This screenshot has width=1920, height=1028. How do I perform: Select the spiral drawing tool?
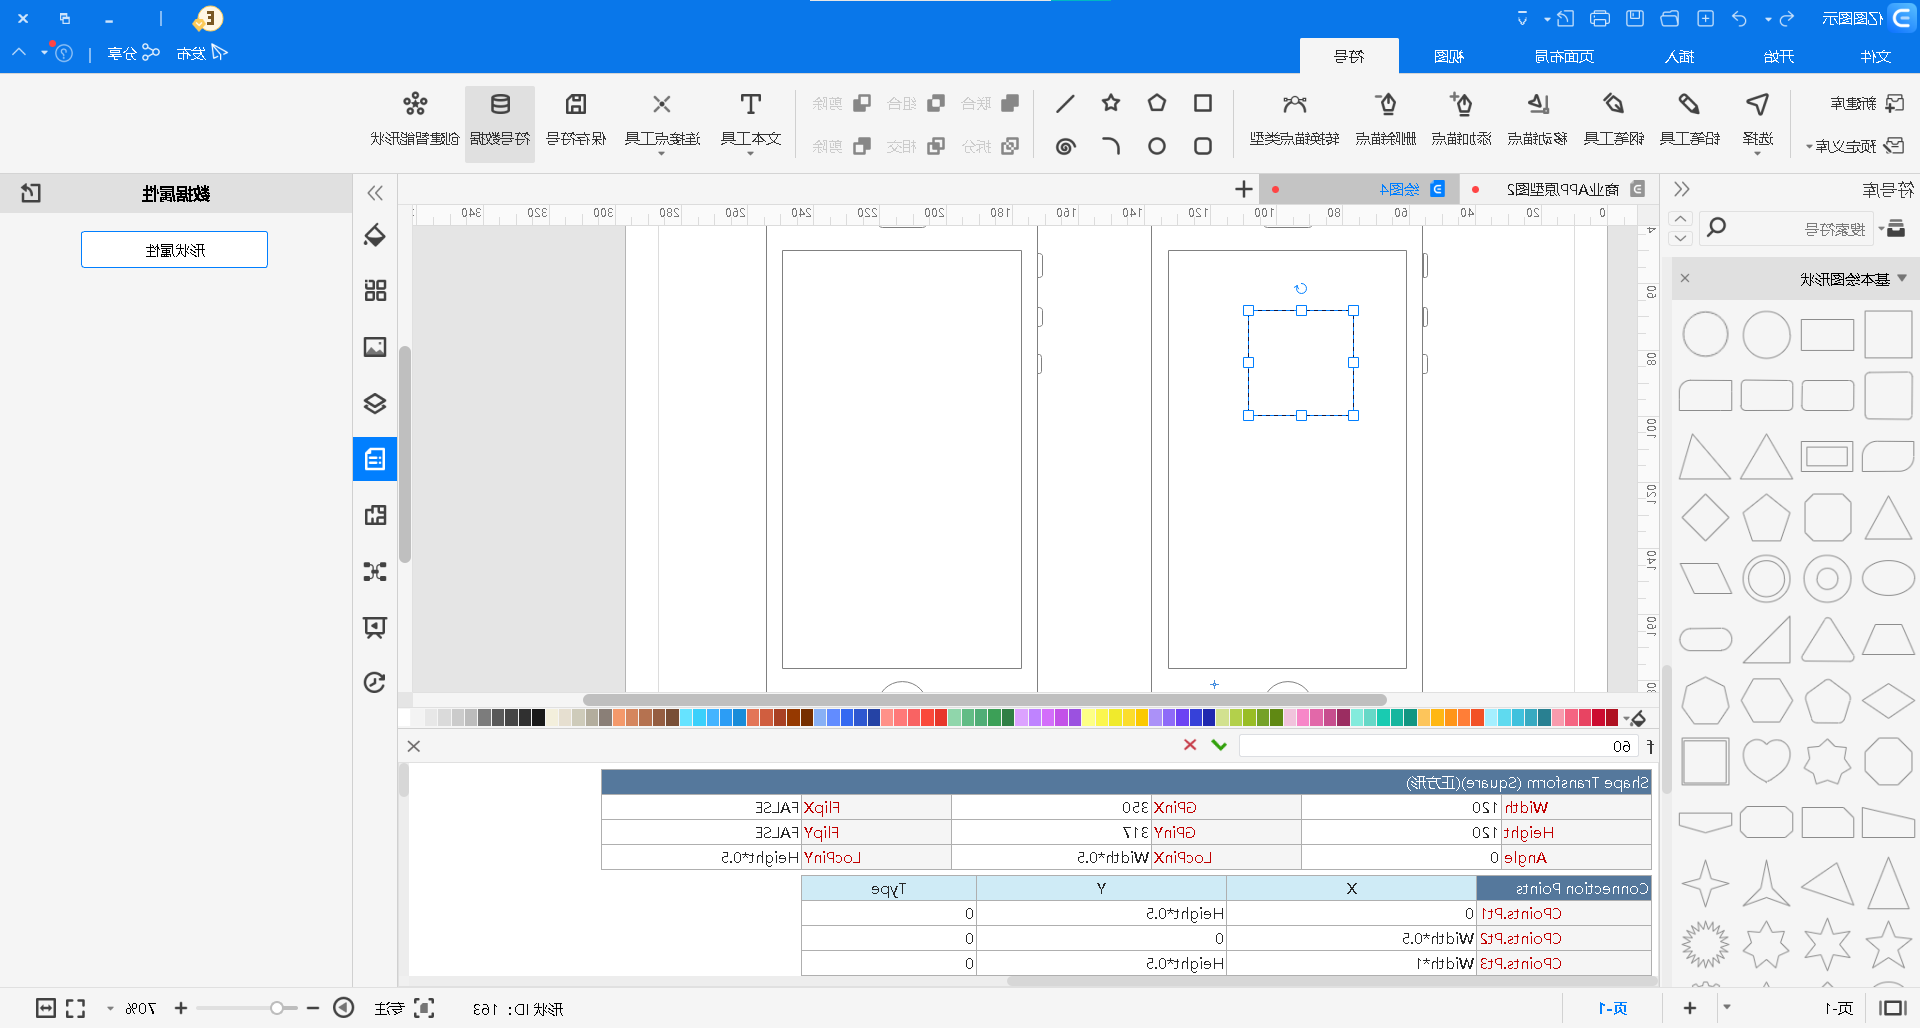coord(1065,146)
